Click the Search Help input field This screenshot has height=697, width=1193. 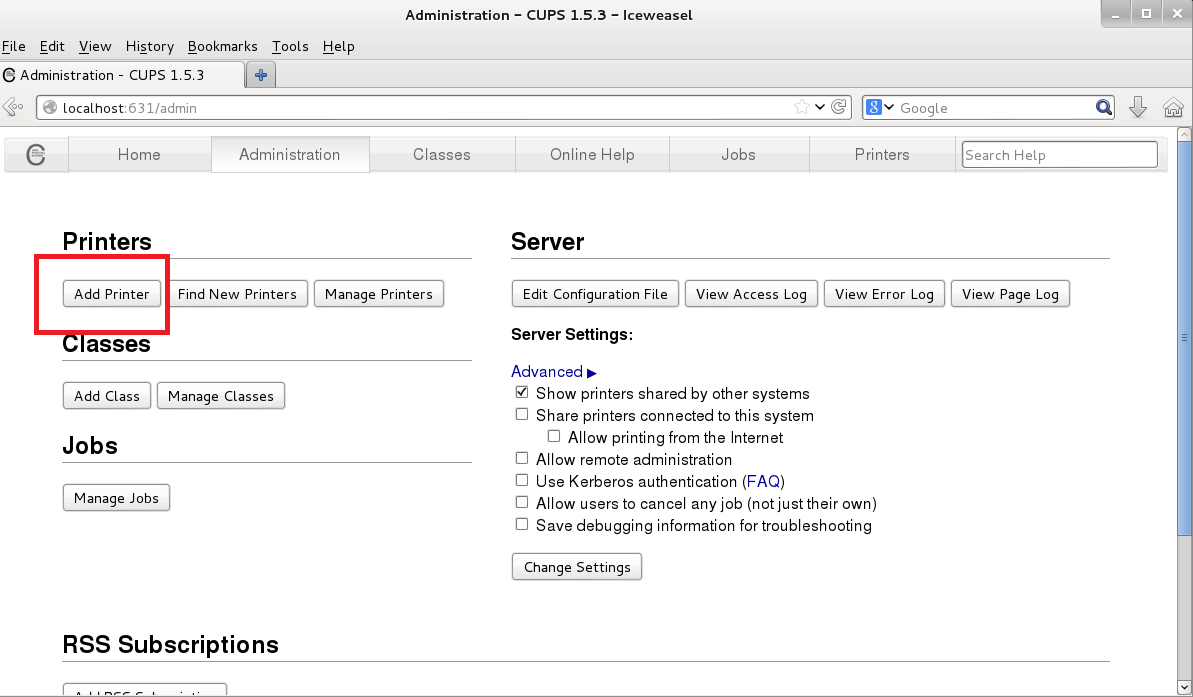(1059, 155)
